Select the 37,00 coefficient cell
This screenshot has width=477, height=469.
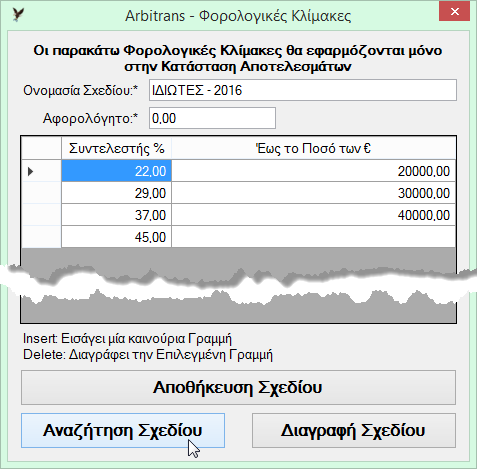[116, 215]
